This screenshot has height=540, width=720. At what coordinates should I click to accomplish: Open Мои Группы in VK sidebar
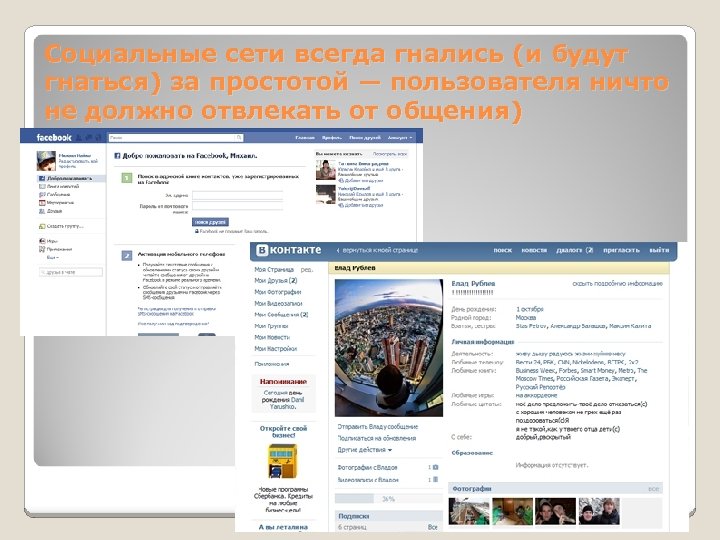271,326
